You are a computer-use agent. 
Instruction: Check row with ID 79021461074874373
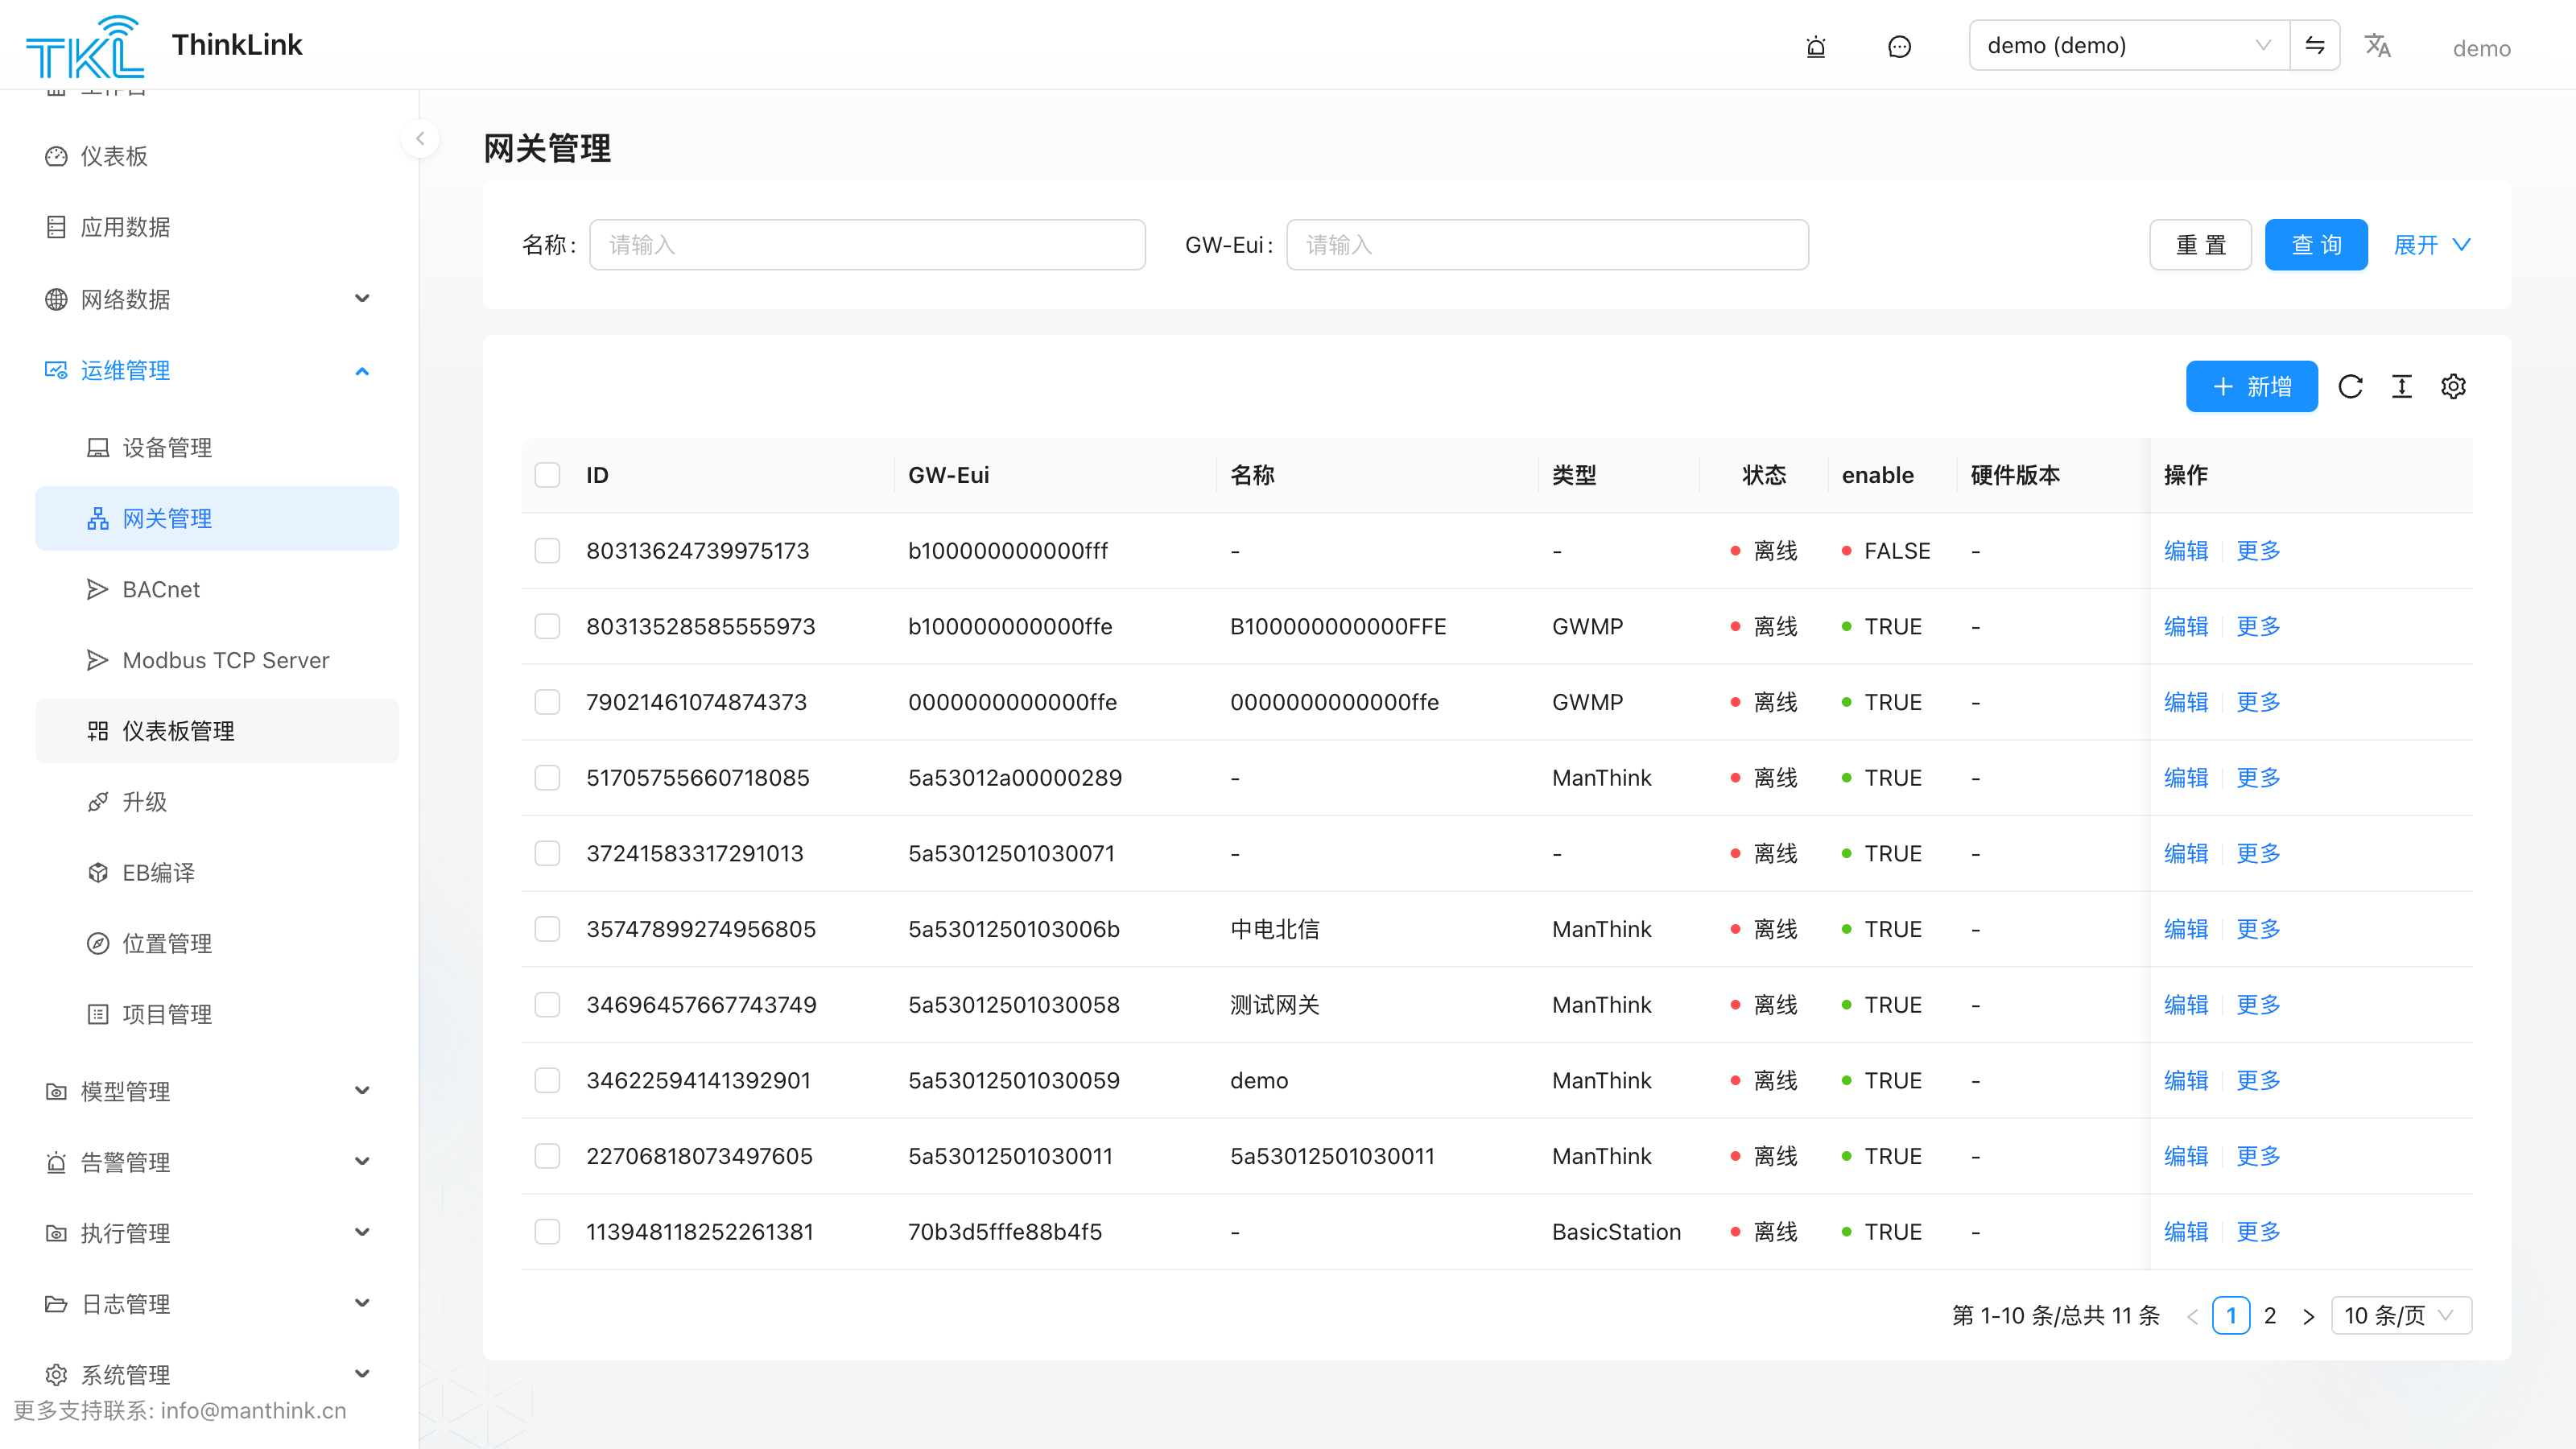click(547, 702)
